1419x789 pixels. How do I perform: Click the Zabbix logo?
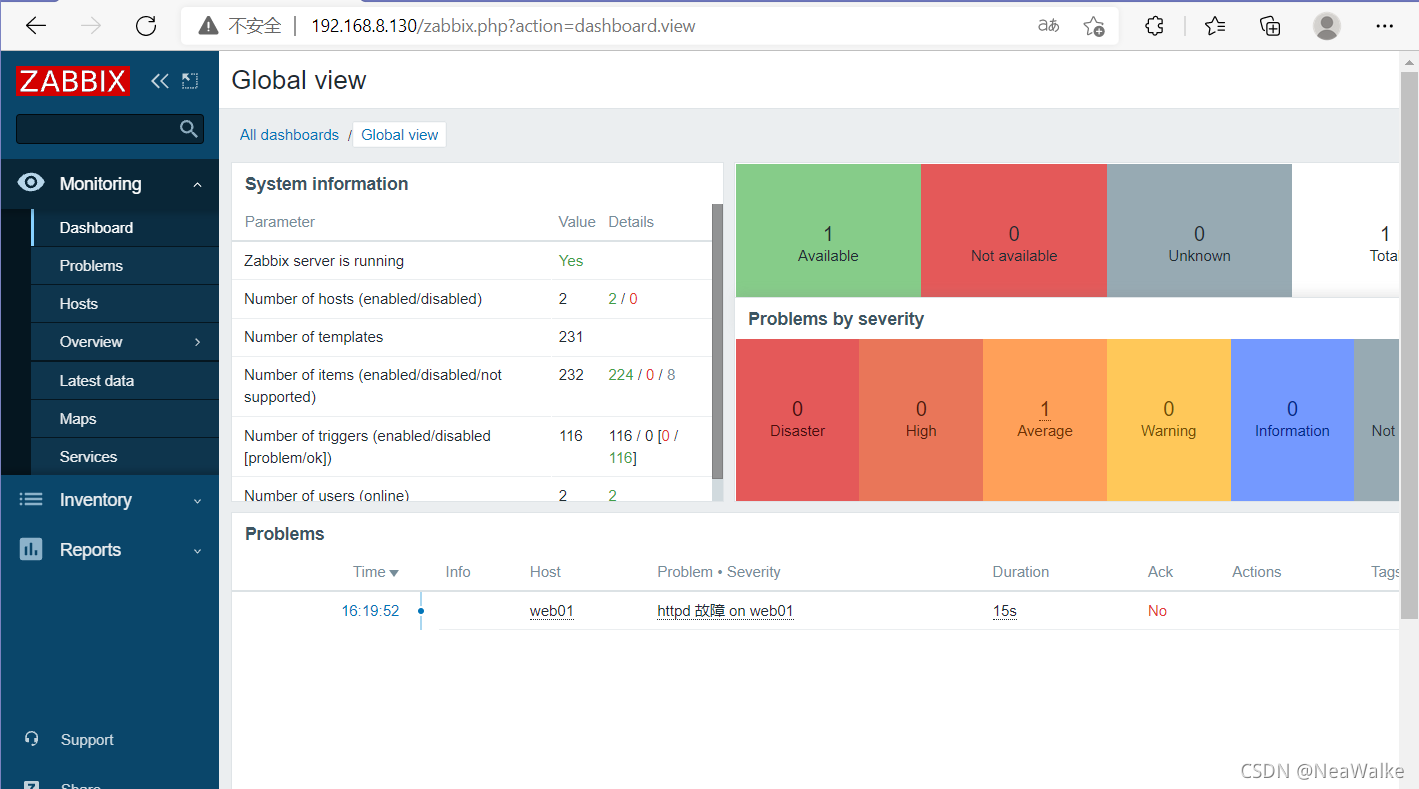click(x=72, y=81)
